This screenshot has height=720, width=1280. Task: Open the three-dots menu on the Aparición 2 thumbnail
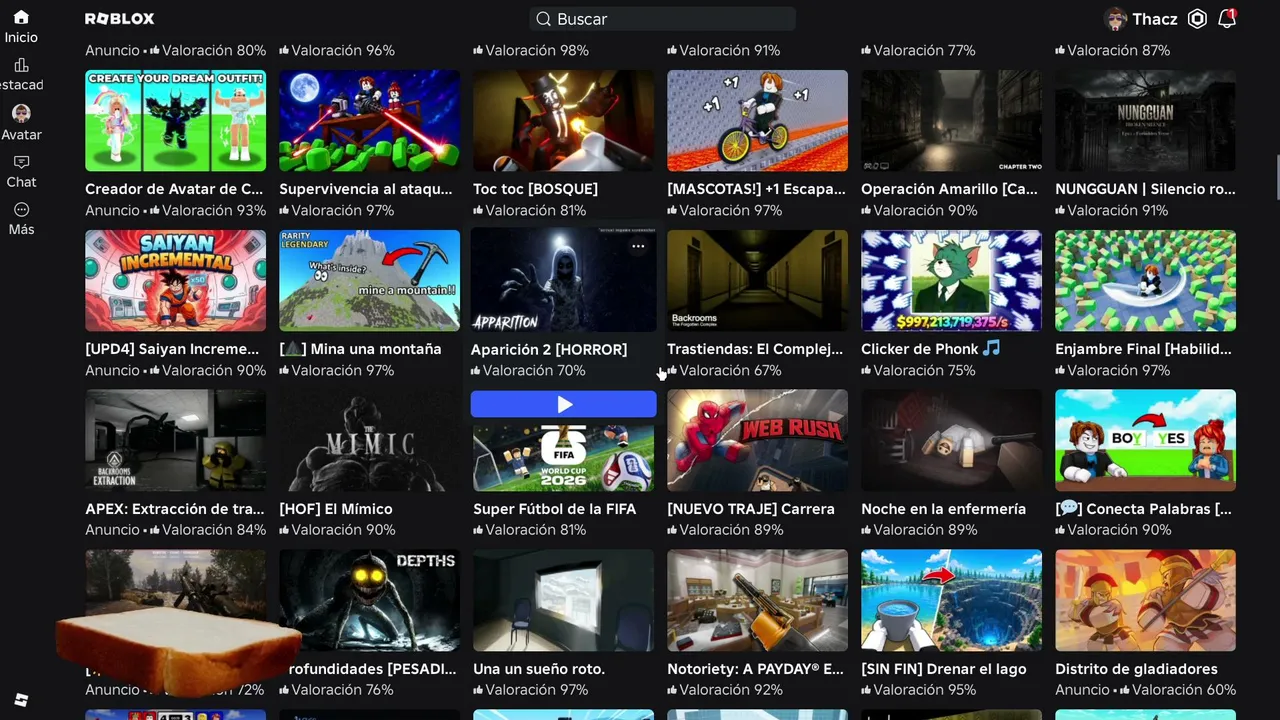point(638,246)
